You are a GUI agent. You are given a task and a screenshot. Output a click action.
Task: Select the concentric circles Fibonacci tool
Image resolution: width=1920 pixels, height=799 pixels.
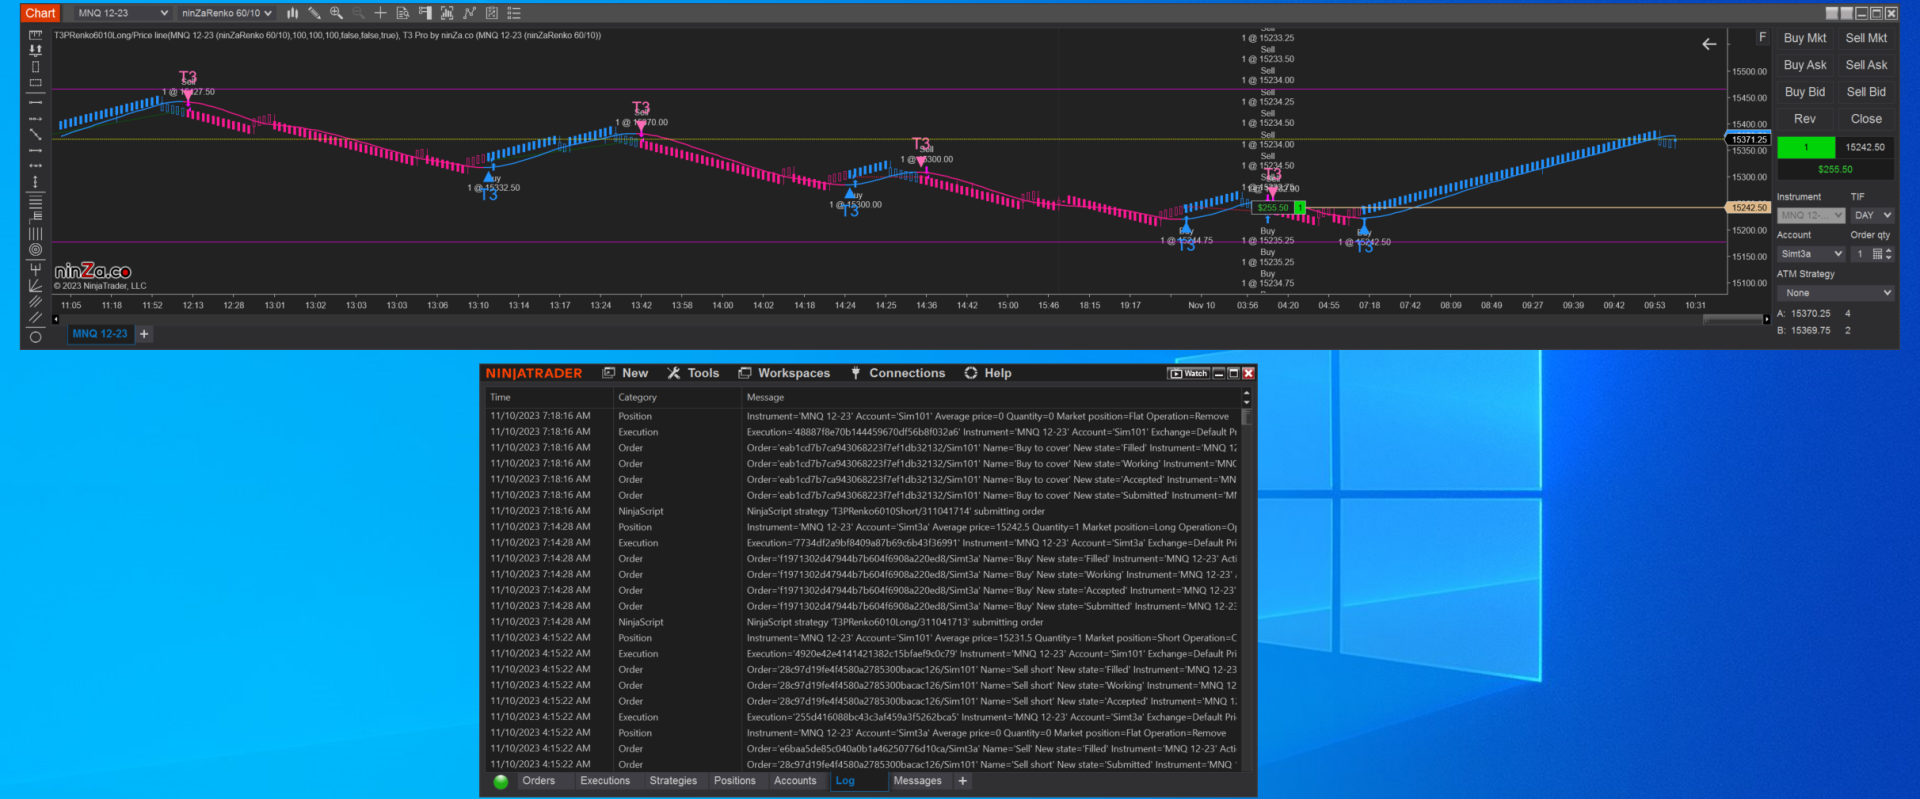pos(35,249)
